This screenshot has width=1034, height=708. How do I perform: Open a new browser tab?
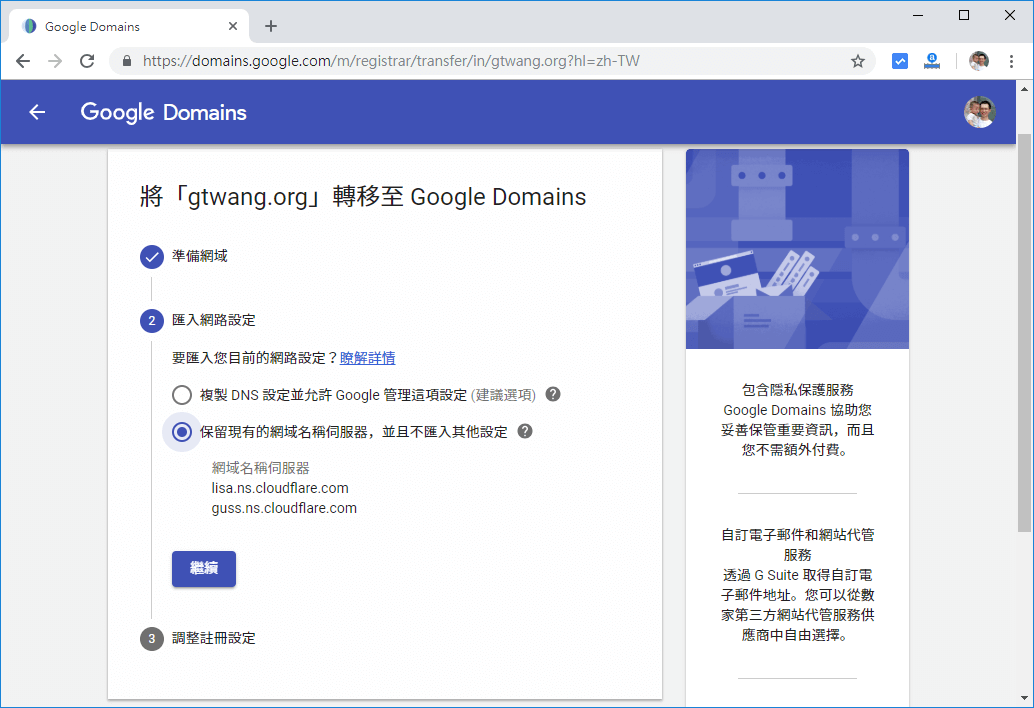(271, 26)
